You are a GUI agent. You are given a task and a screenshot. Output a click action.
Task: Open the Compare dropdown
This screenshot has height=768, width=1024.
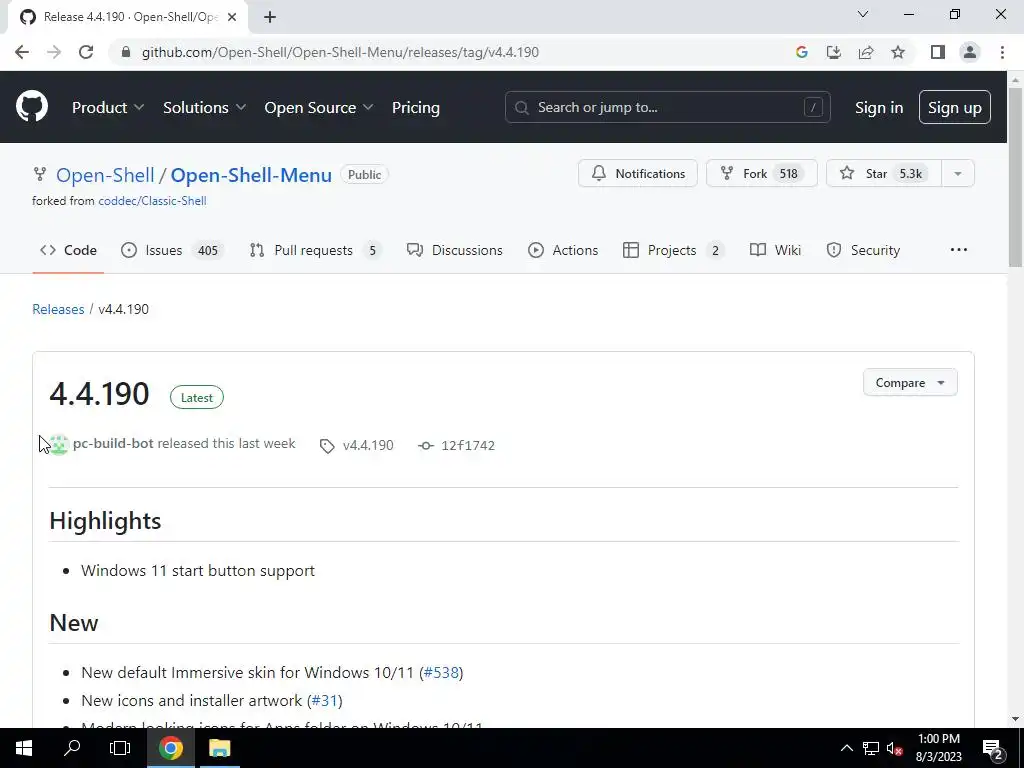tap(910, 383)
